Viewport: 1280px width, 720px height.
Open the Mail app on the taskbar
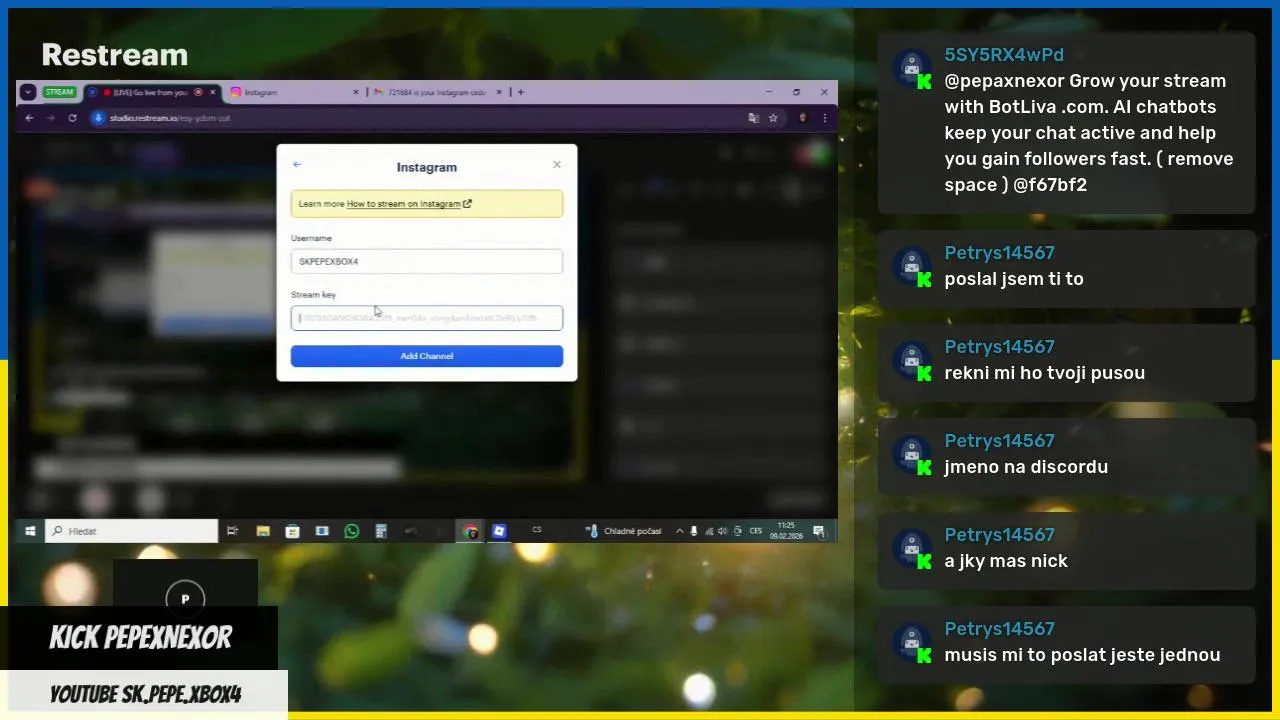pyautogui.click(x=322, y=531)
